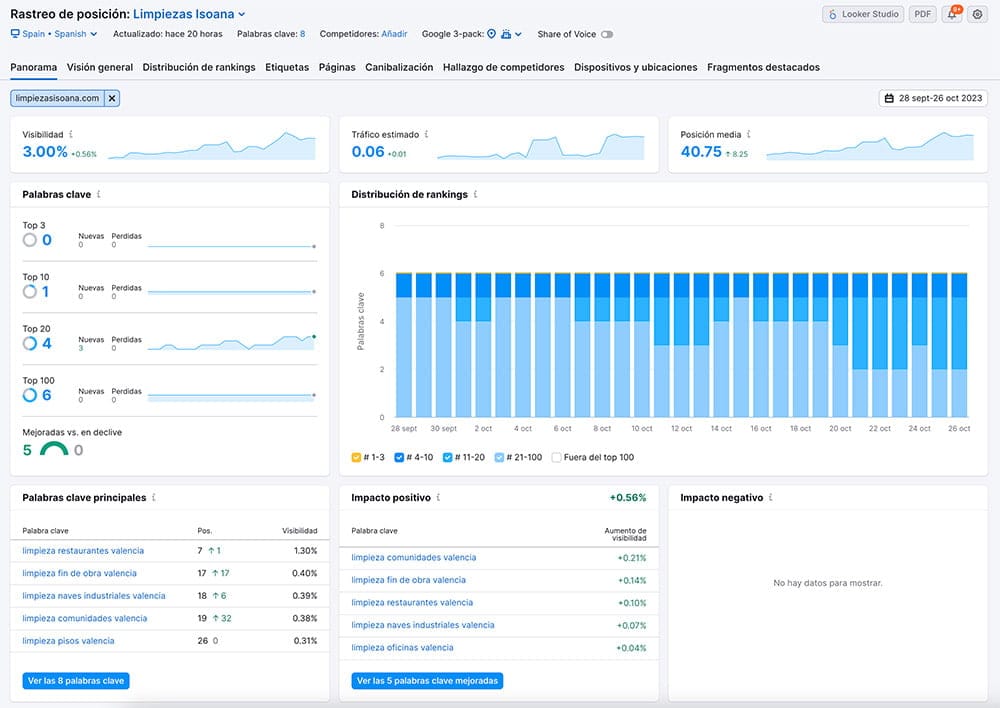Click info icon next to Impacto negativo
Viewport: 1000px width, 708px height.
pyautogui.click(x=770, y=498)
